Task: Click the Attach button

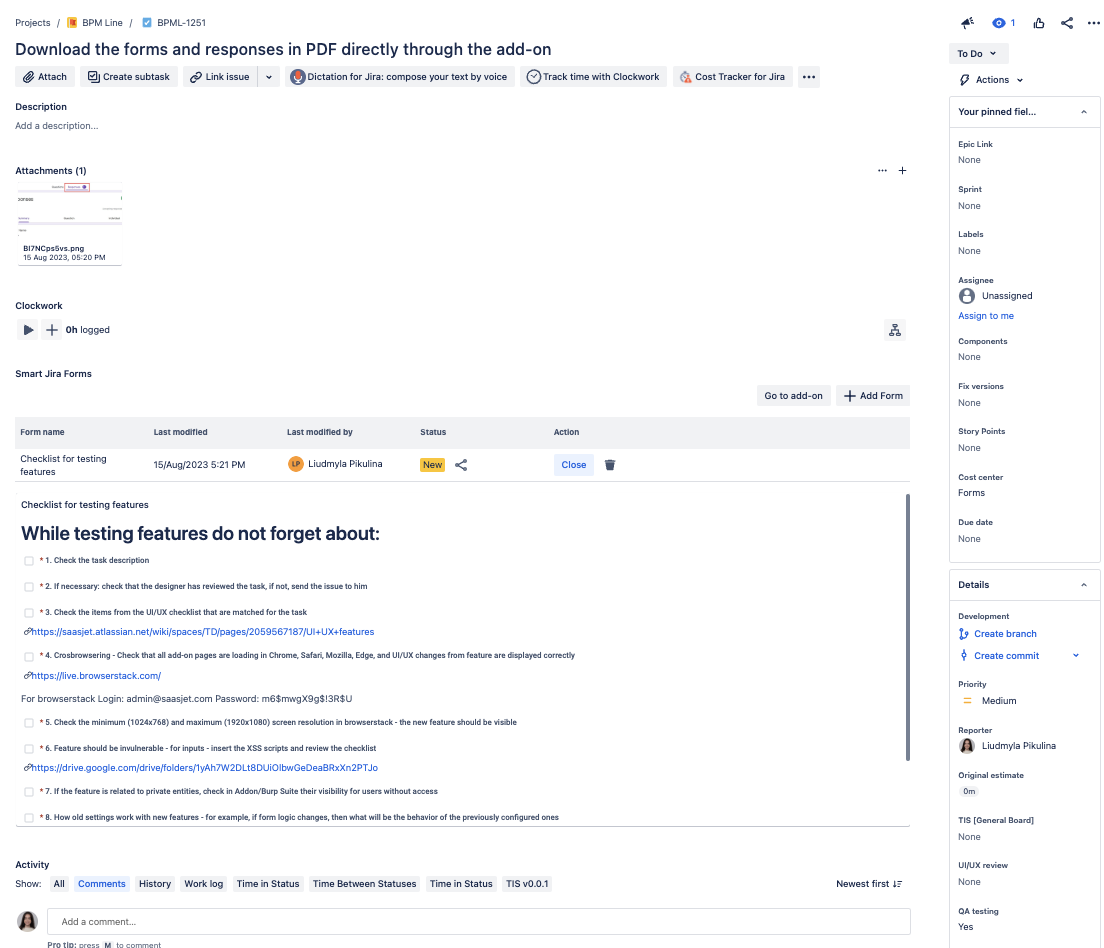Action: (44, 77)
